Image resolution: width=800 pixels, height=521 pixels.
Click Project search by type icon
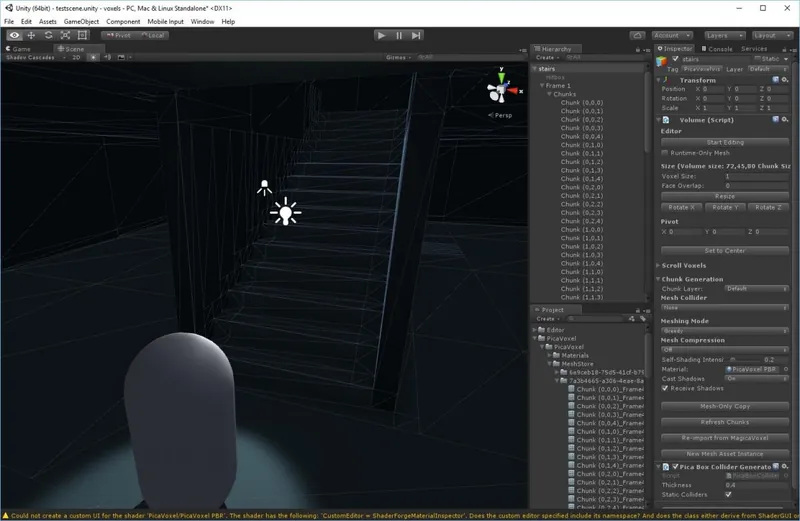632,318
